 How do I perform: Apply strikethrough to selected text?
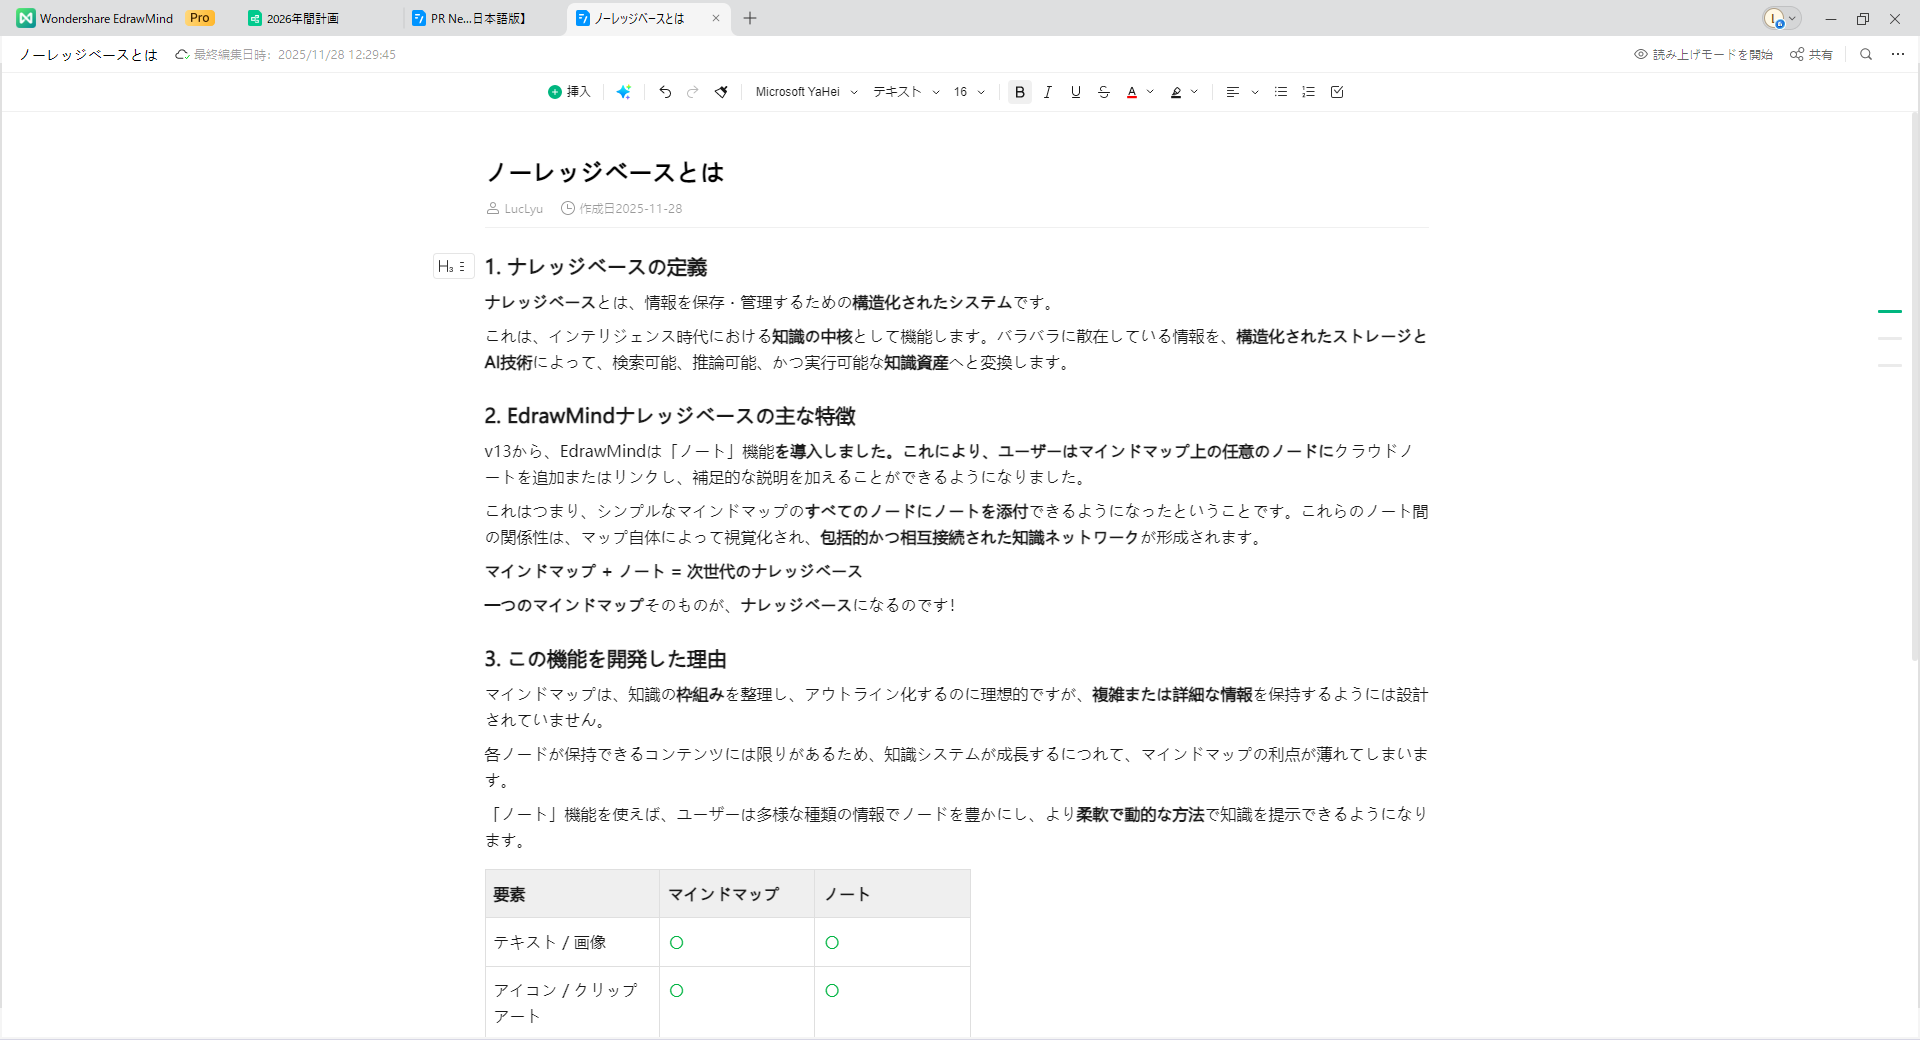pyautogui.click(x=1104, y=91)
